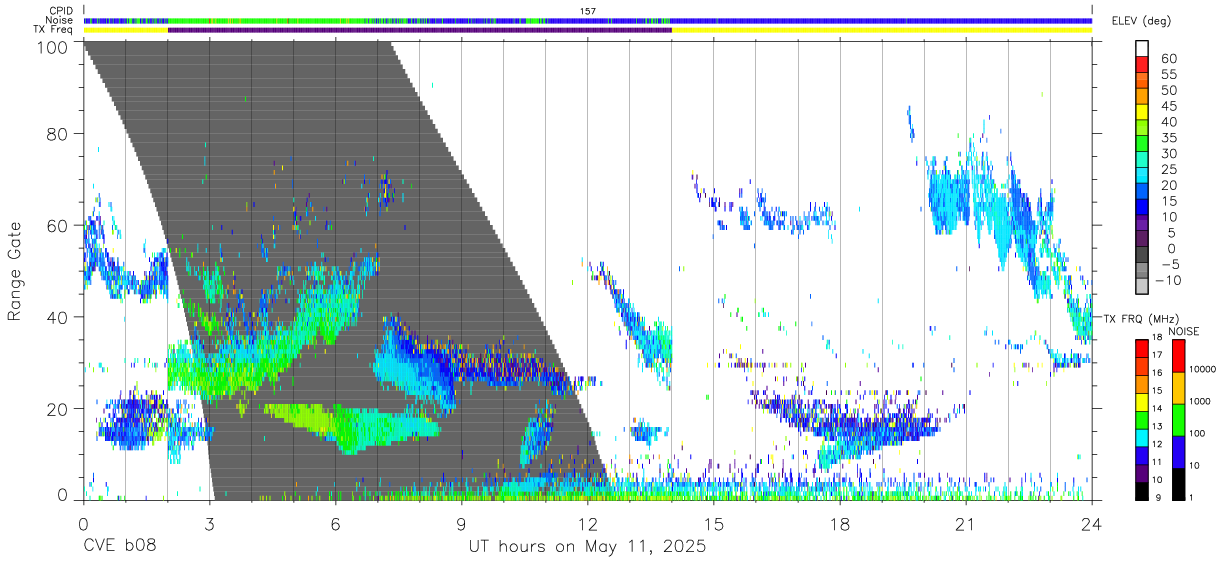This screenshot has height=567, width=1228.
Task: Click the CPID value '157'
Action: 588,11
